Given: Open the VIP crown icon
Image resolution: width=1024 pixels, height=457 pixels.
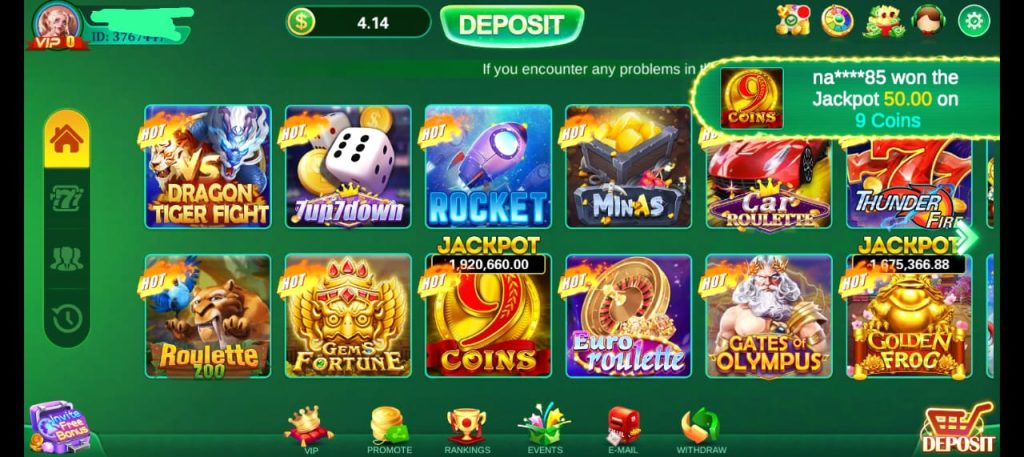Looking at the screenshot, I should (x=309, y=431).
